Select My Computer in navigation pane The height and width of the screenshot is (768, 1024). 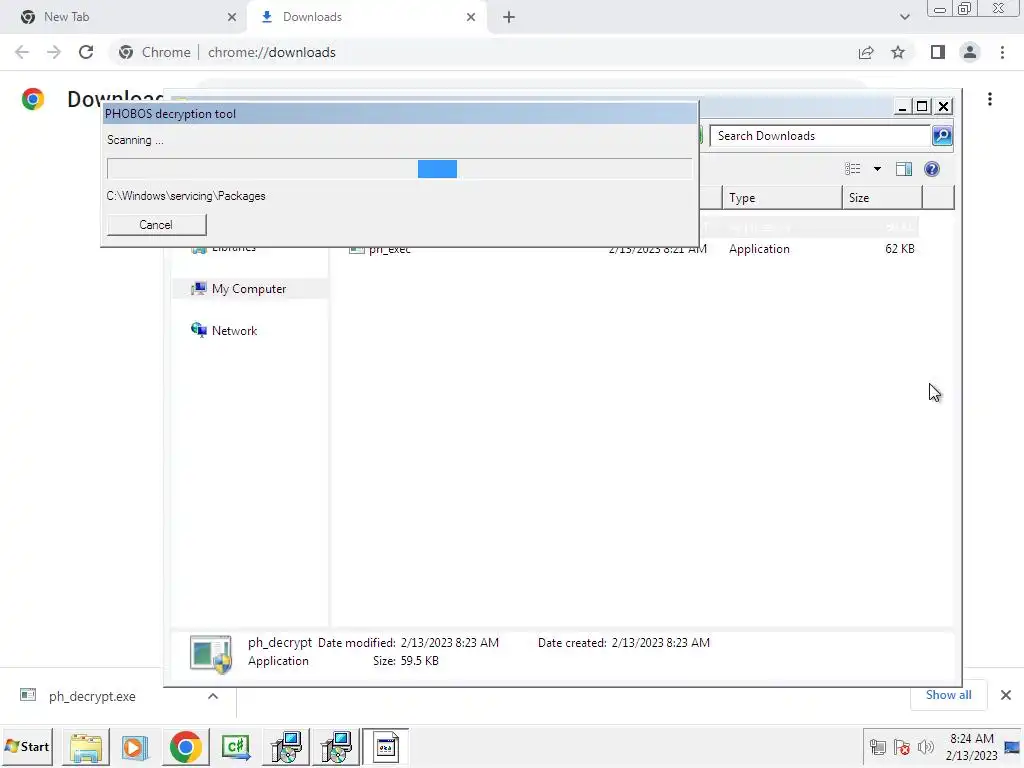pos(249,289)
